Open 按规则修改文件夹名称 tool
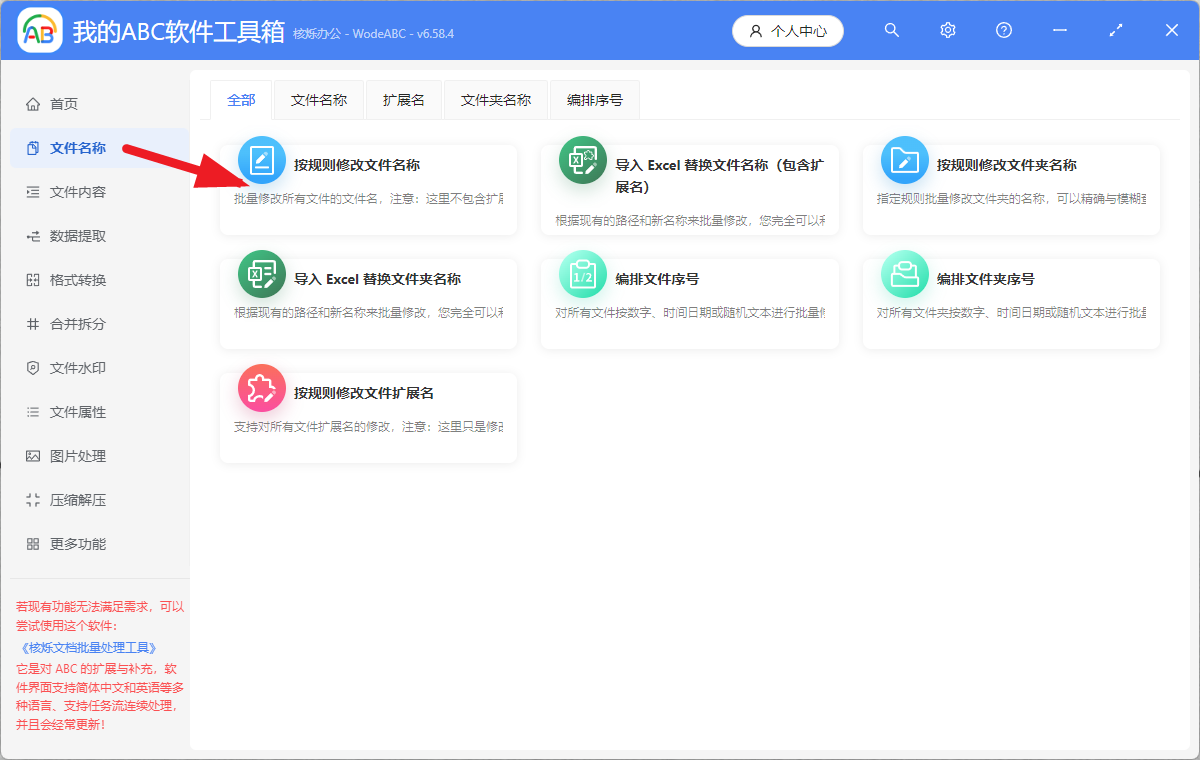Image resolution: width=1200 pixels, height=760 pixels. tap(904, 159)
